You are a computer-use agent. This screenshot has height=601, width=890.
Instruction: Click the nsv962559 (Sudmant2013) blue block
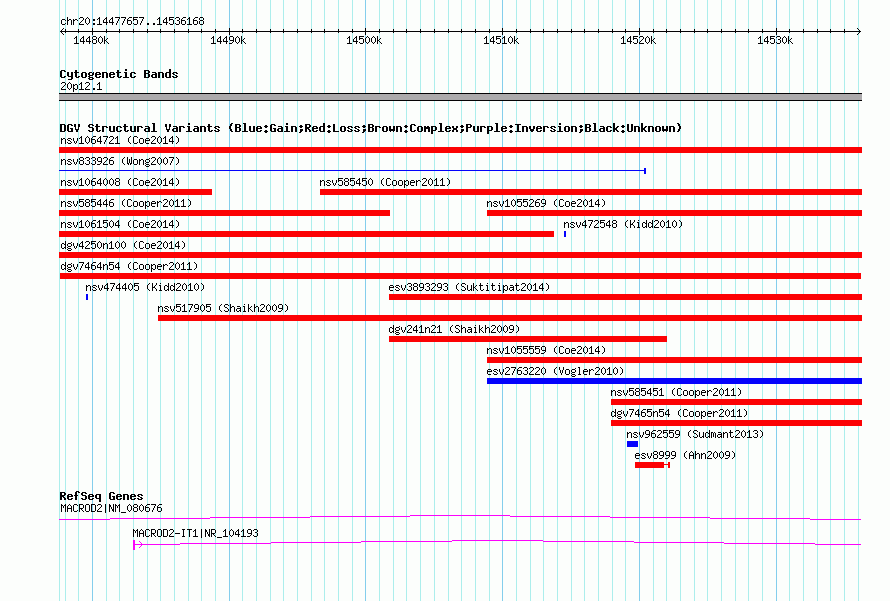(x=632, y=444)
